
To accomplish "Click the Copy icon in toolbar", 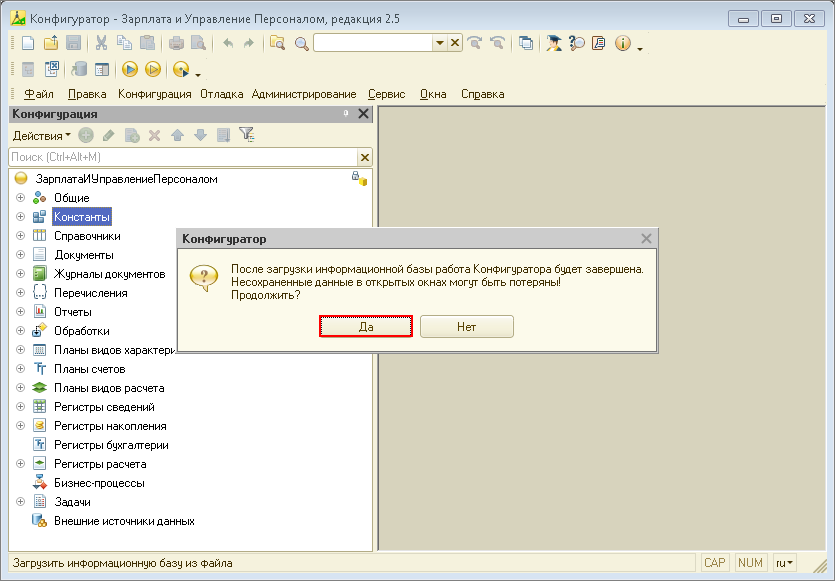I will click(124, 43).
